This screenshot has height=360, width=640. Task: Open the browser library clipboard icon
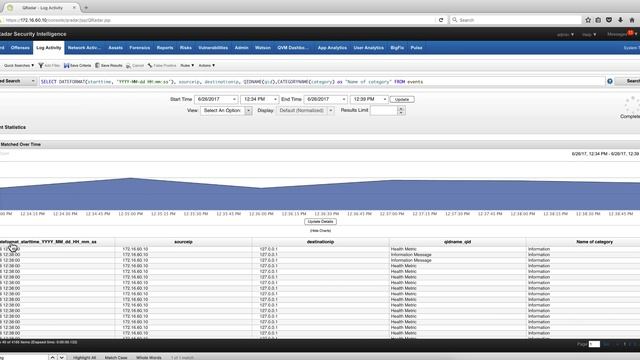(x=598, y=20)
